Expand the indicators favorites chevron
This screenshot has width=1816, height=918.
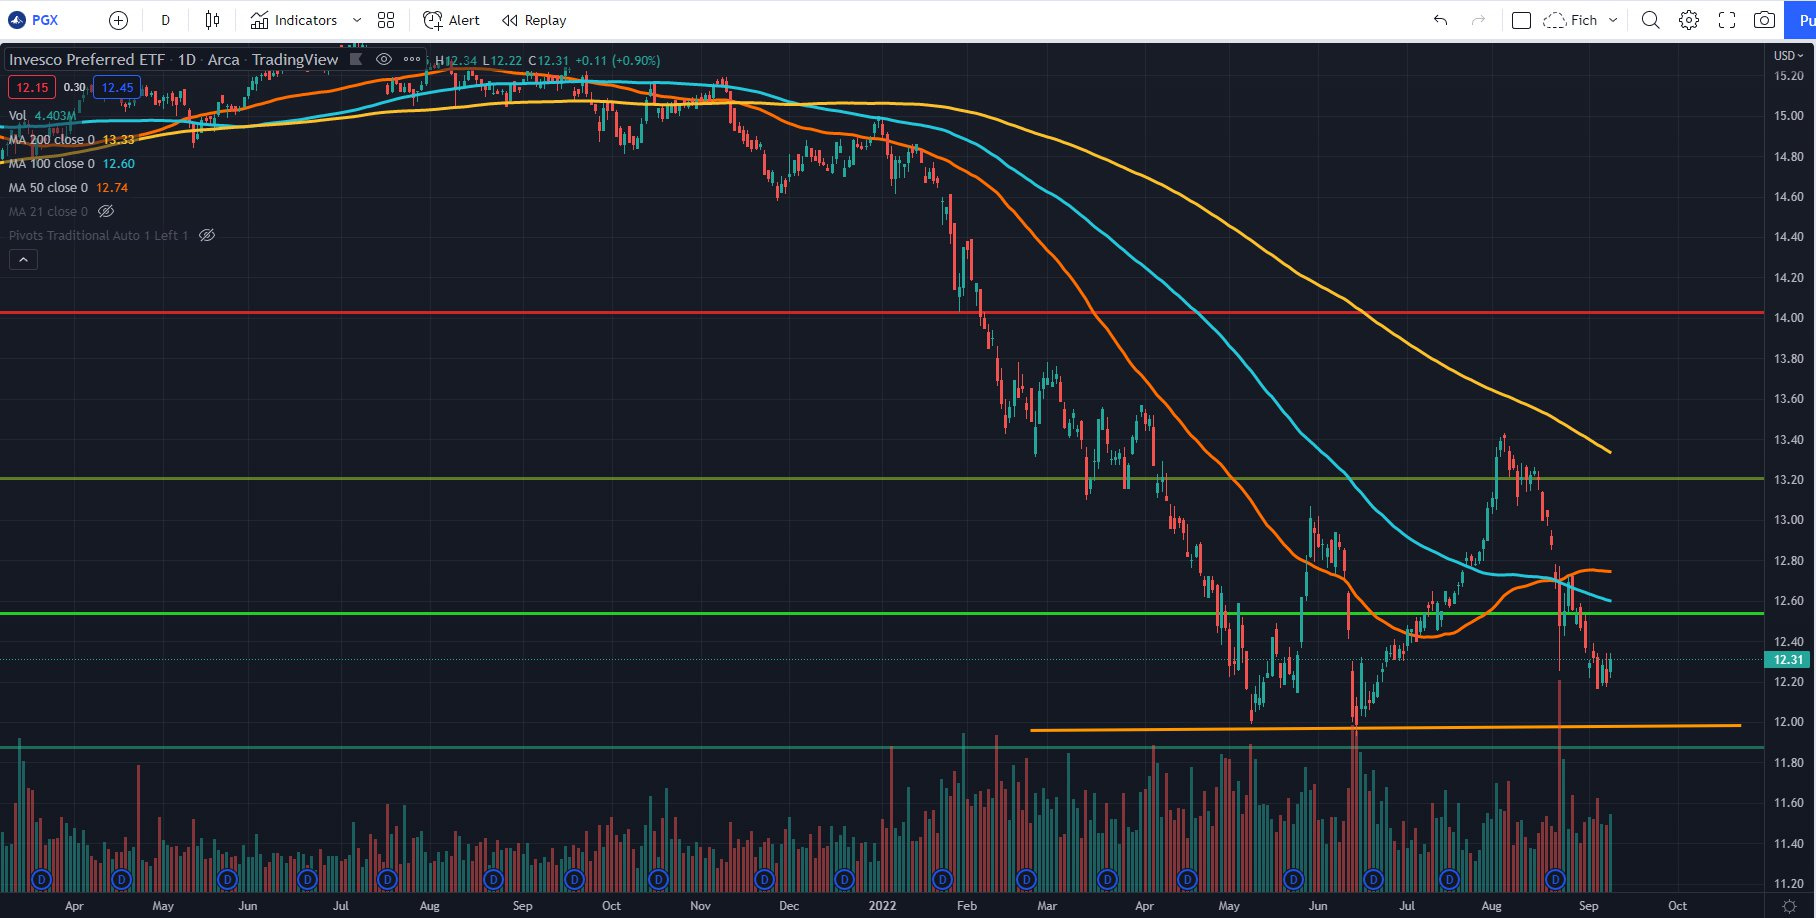tap(357, 20)
